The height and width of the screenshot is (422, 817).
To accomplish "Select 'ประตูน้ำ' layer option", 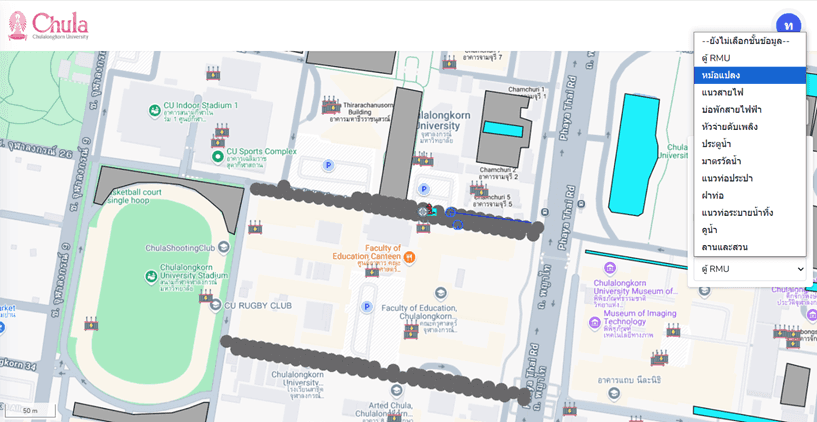I will click(750, 144).
